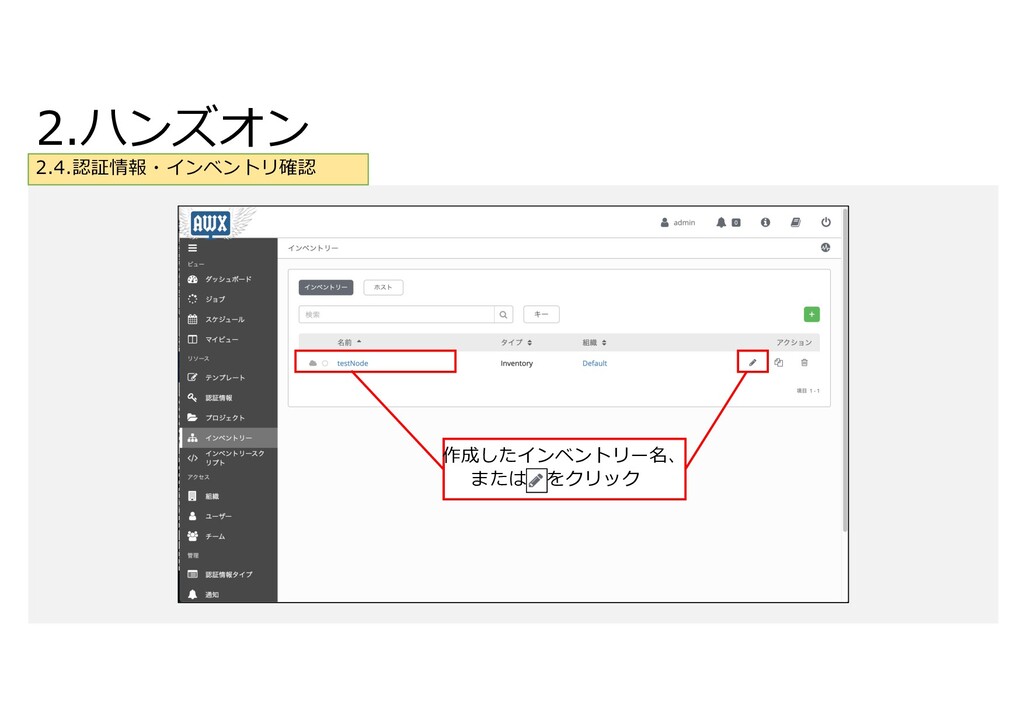The height and width of the screenshot is (724, 1024).
Task: Click the green add inventory button
Action: (812, 315)
